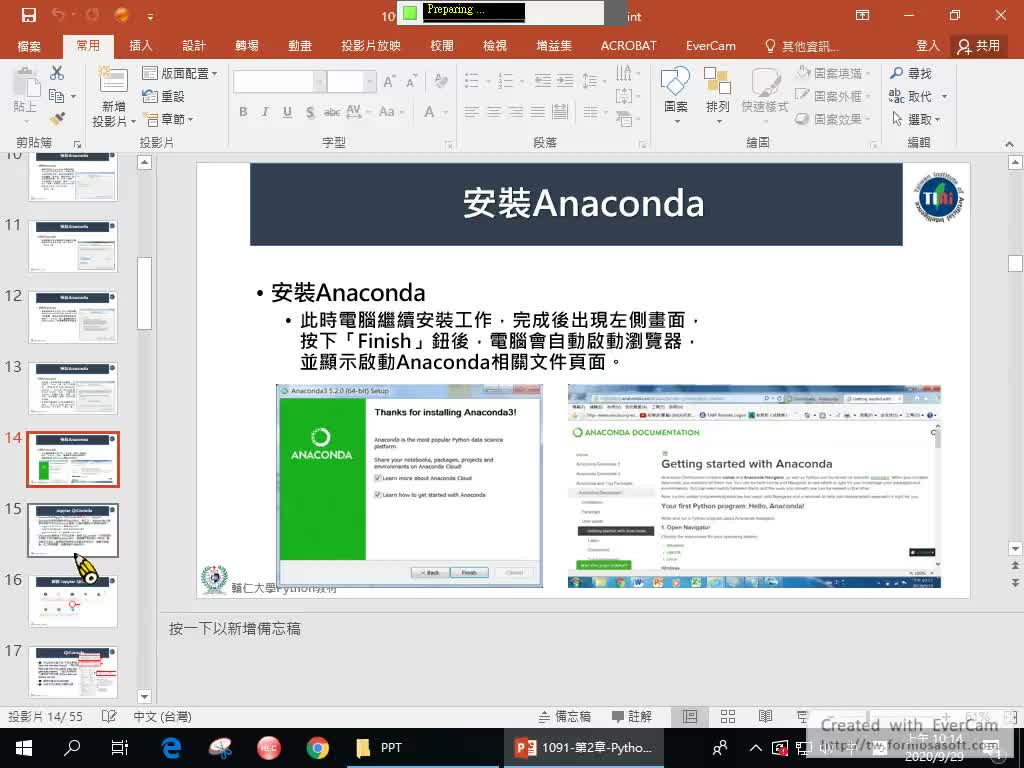1024x768 pixels.
Task: Click the decrease indent icon
Action: point(542,81)
